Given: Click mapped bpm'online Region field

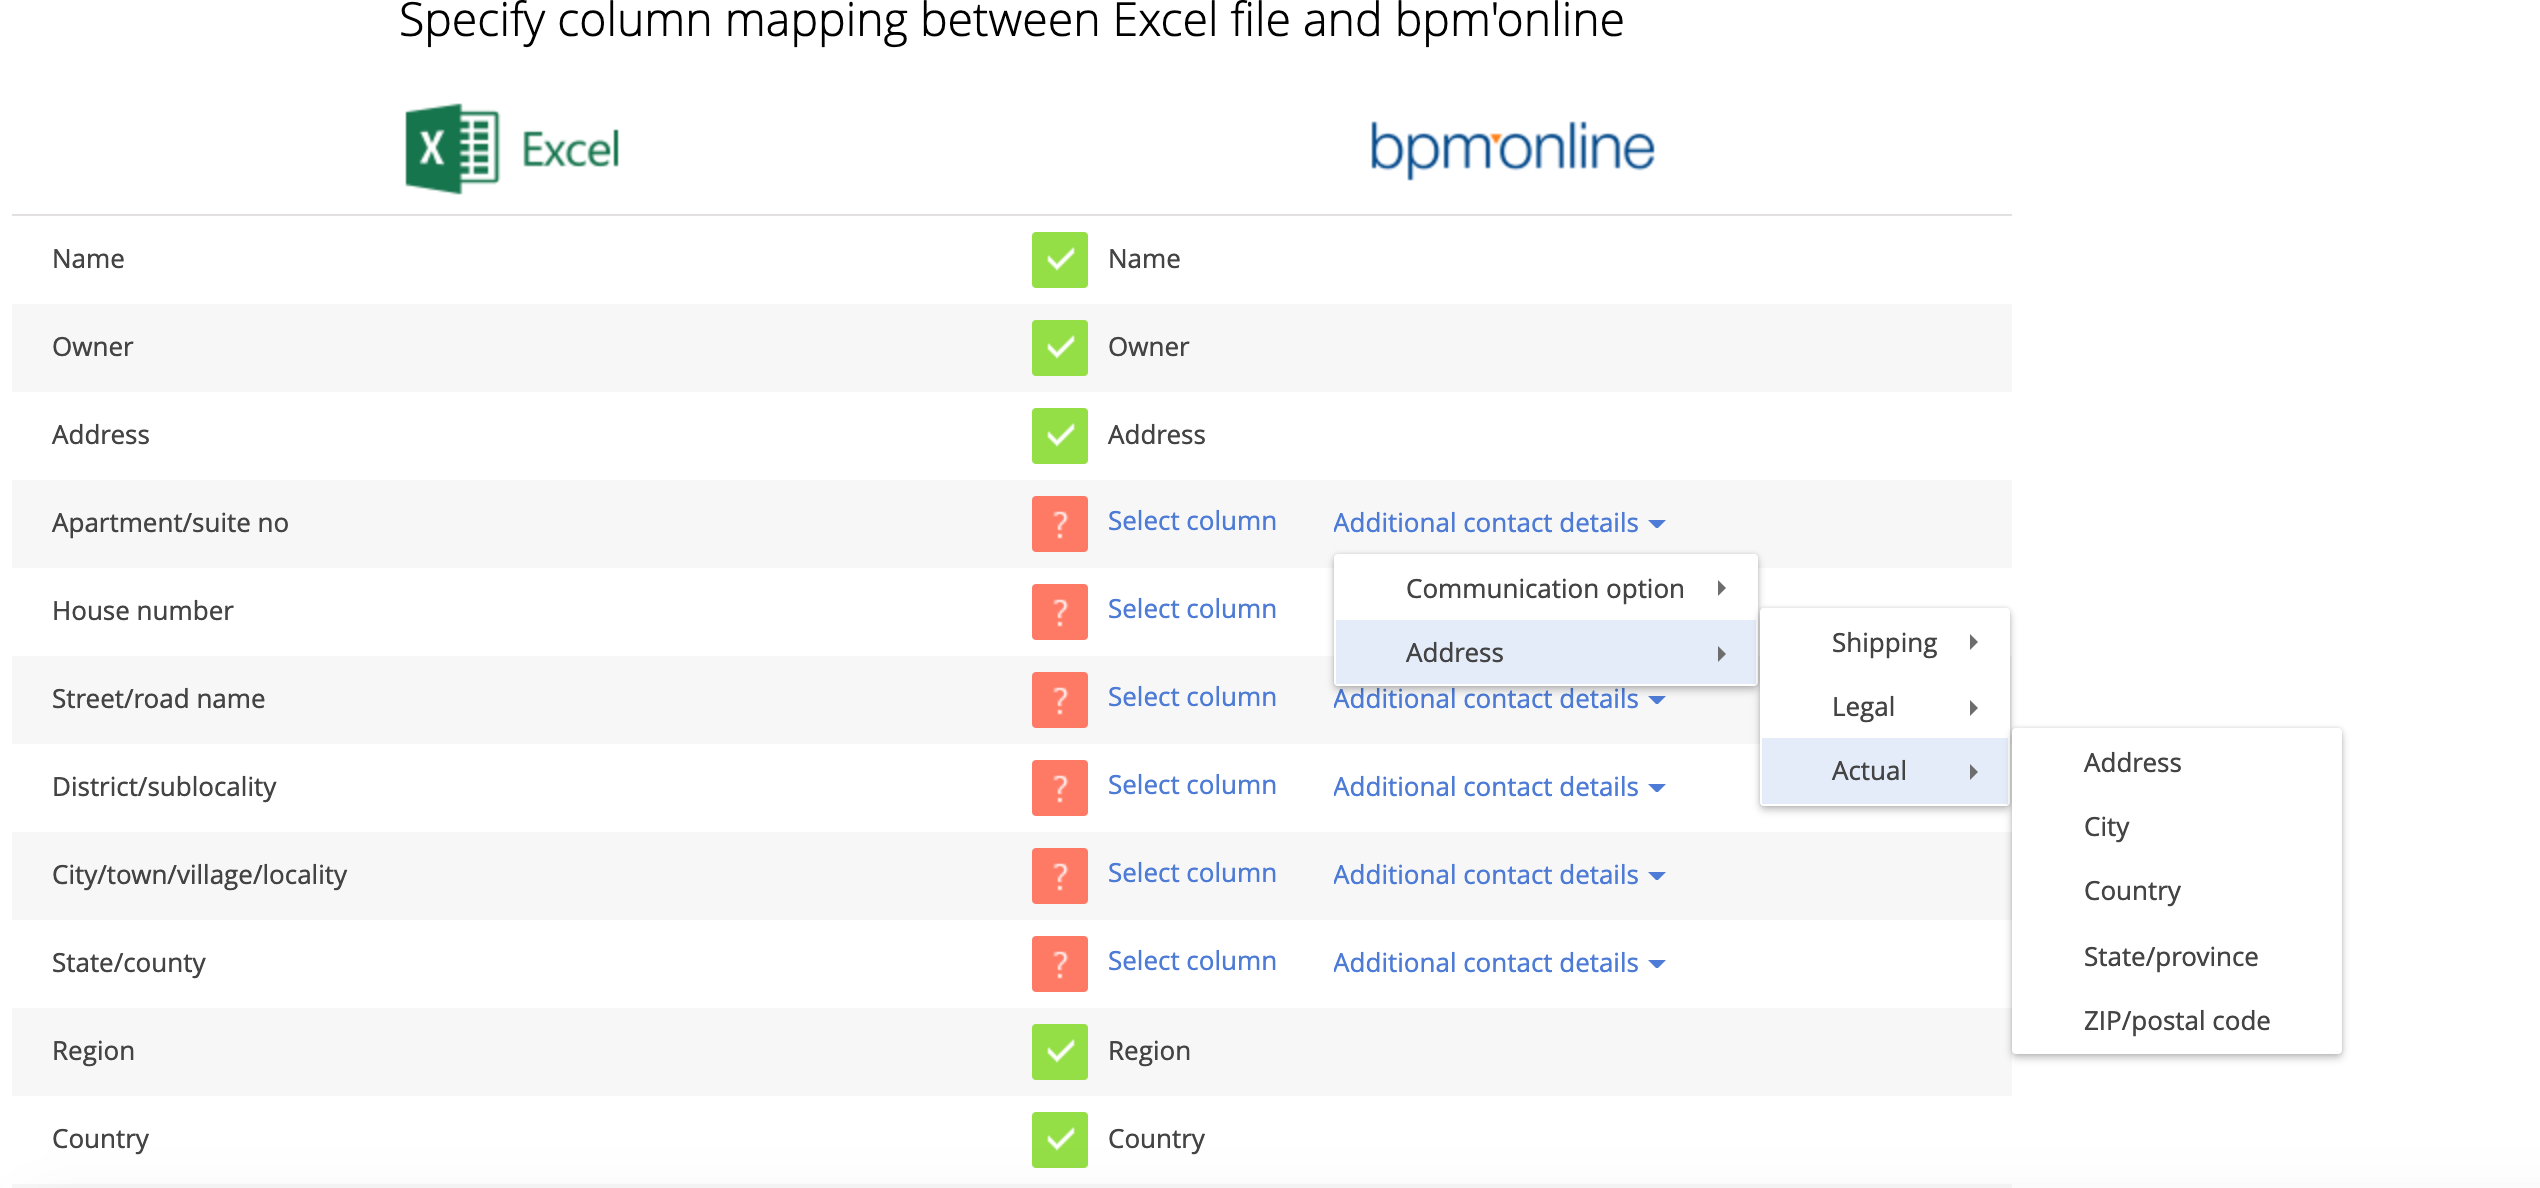Looking at the screenshot, I should point(1149,1051).
